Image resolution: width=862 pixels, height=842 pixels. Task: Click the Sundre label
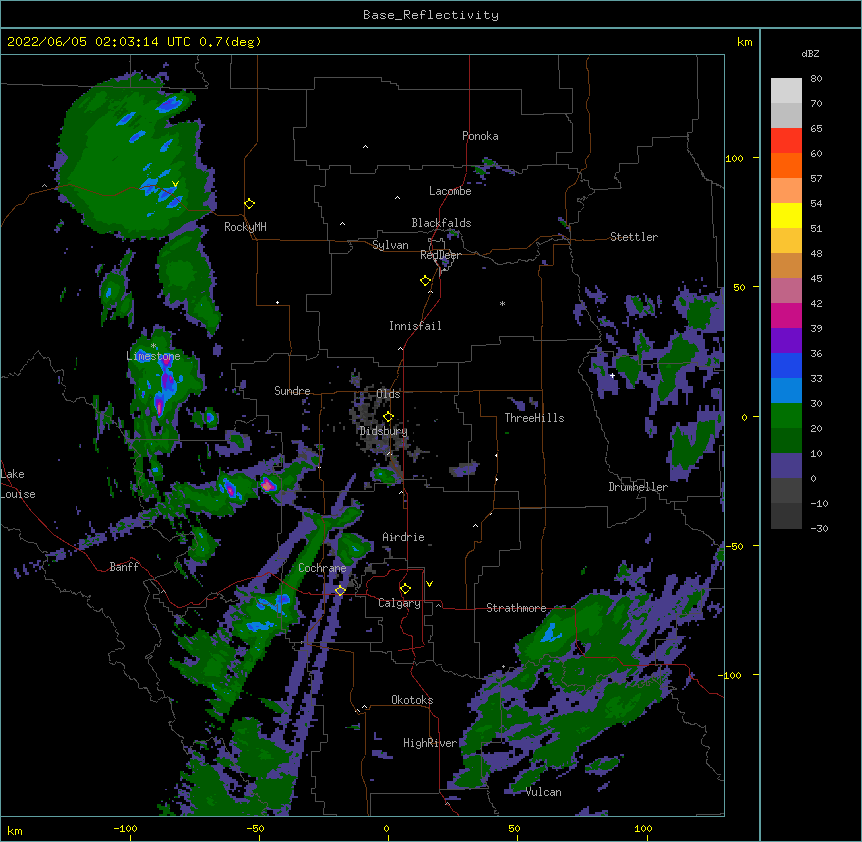292,391
